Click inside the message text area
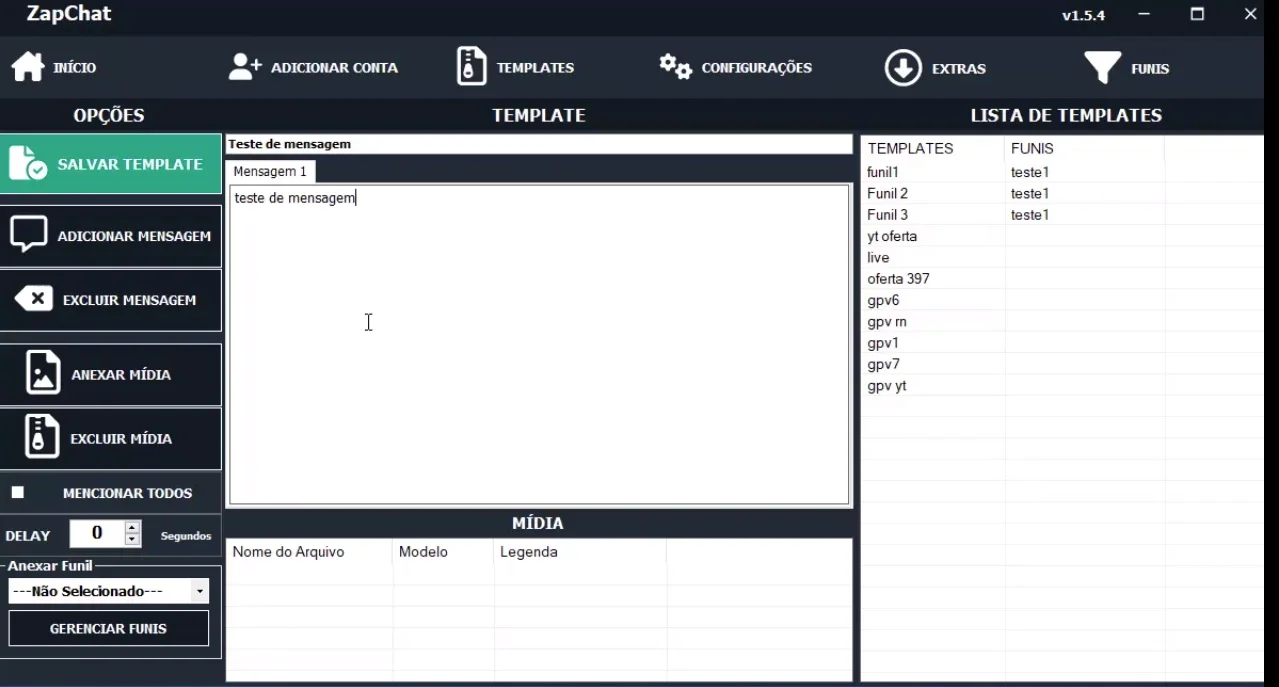The width and height of the screenshot is (1279, 687). [x=539, y=345]
